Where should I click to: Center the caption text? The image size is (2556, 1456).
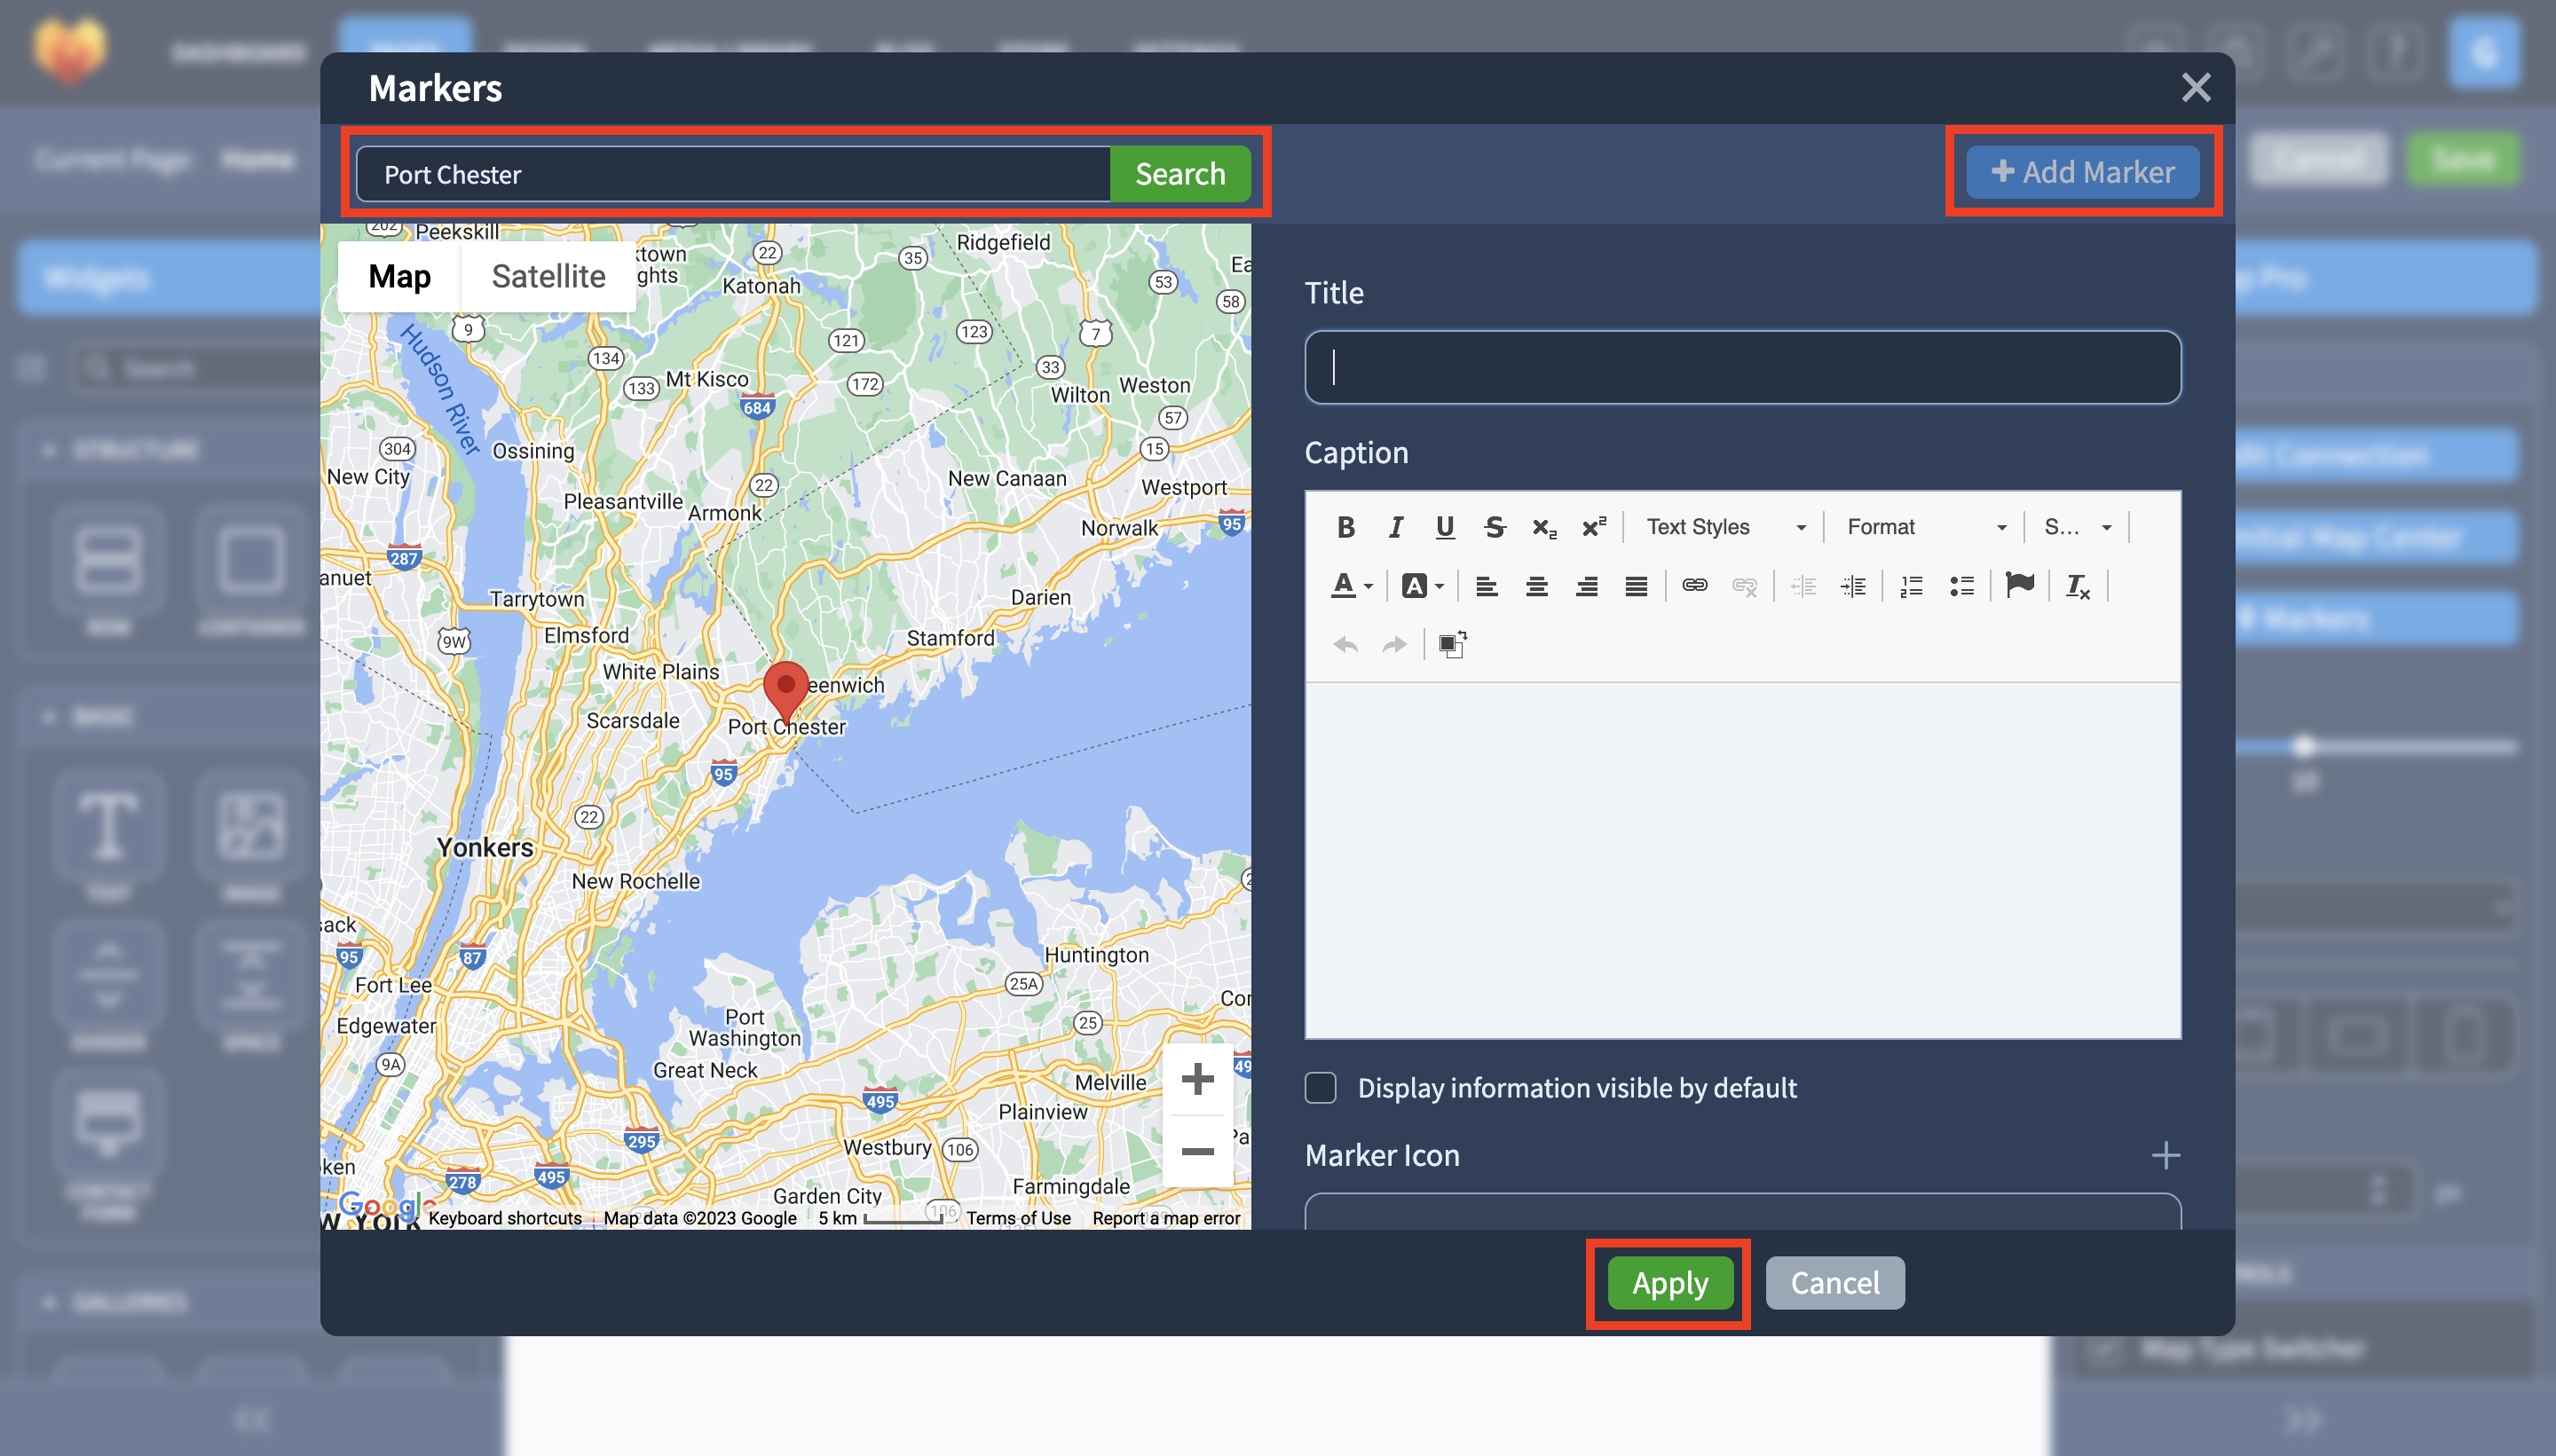[x=1537, y=586]
